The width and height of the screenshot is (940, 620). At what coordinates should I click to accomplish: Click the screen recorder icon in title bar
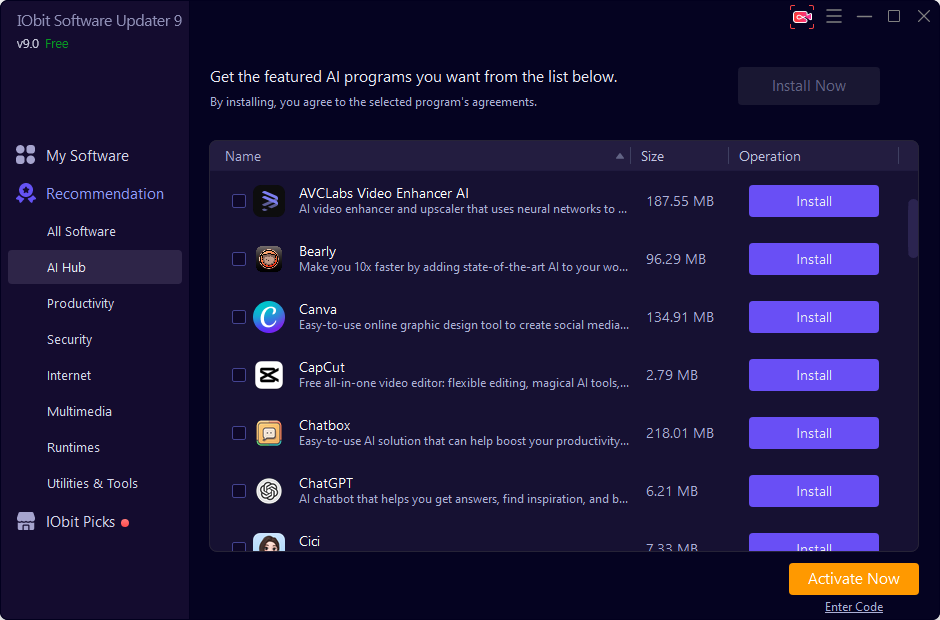(802, 17)
